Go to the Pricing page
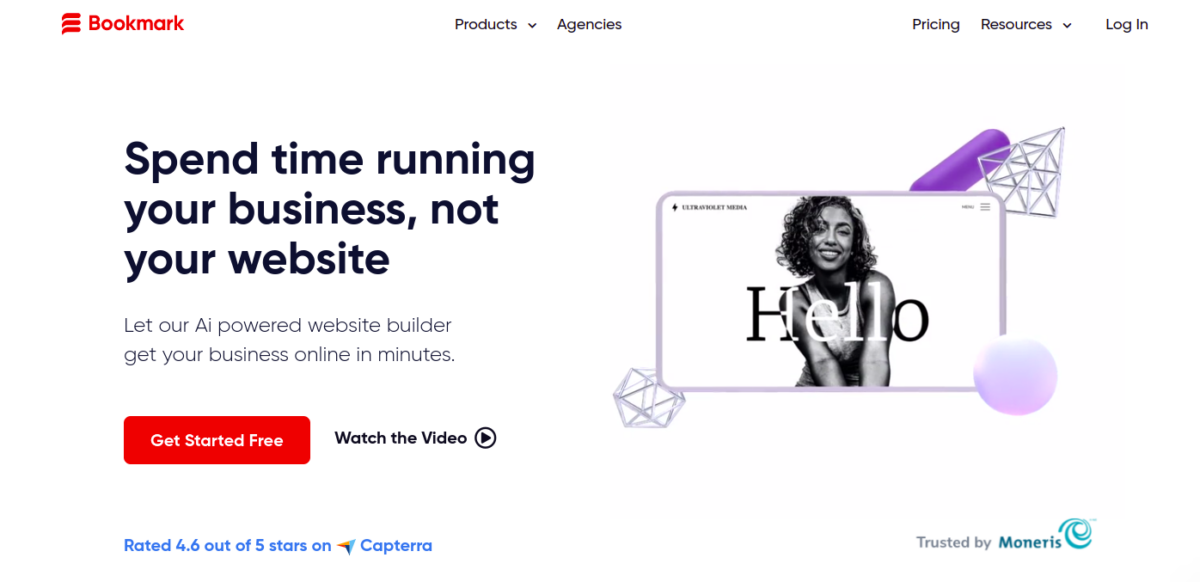The width and height of the screenshot is (1200, 582). (936, 24)
